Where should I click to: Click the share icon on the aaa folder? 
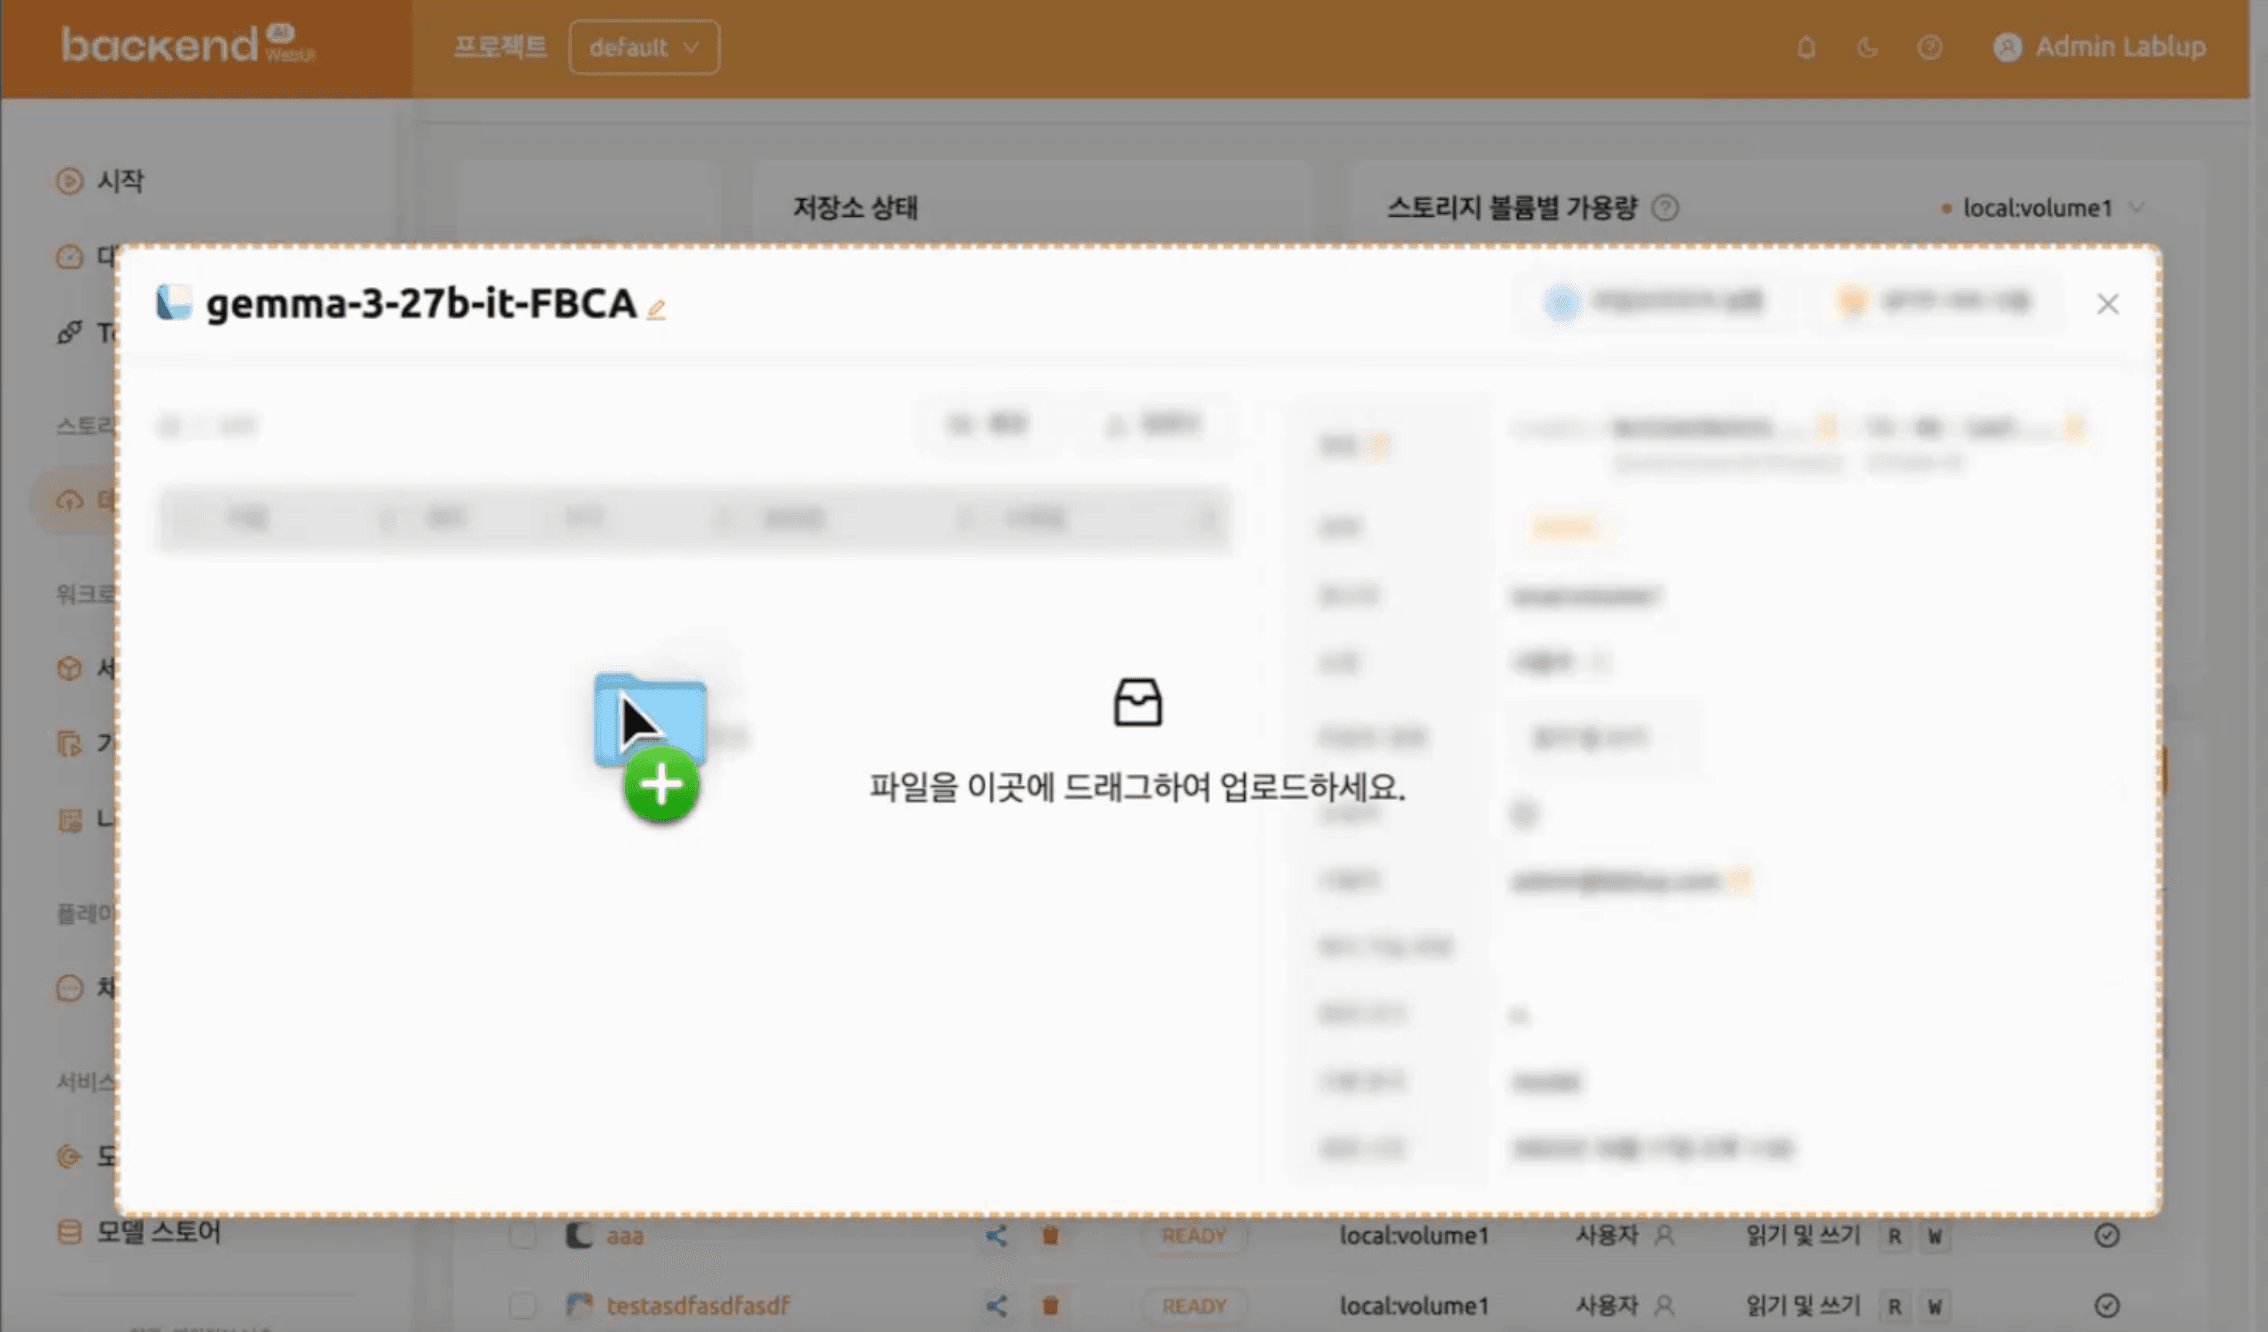click(x=994, y=1235)
